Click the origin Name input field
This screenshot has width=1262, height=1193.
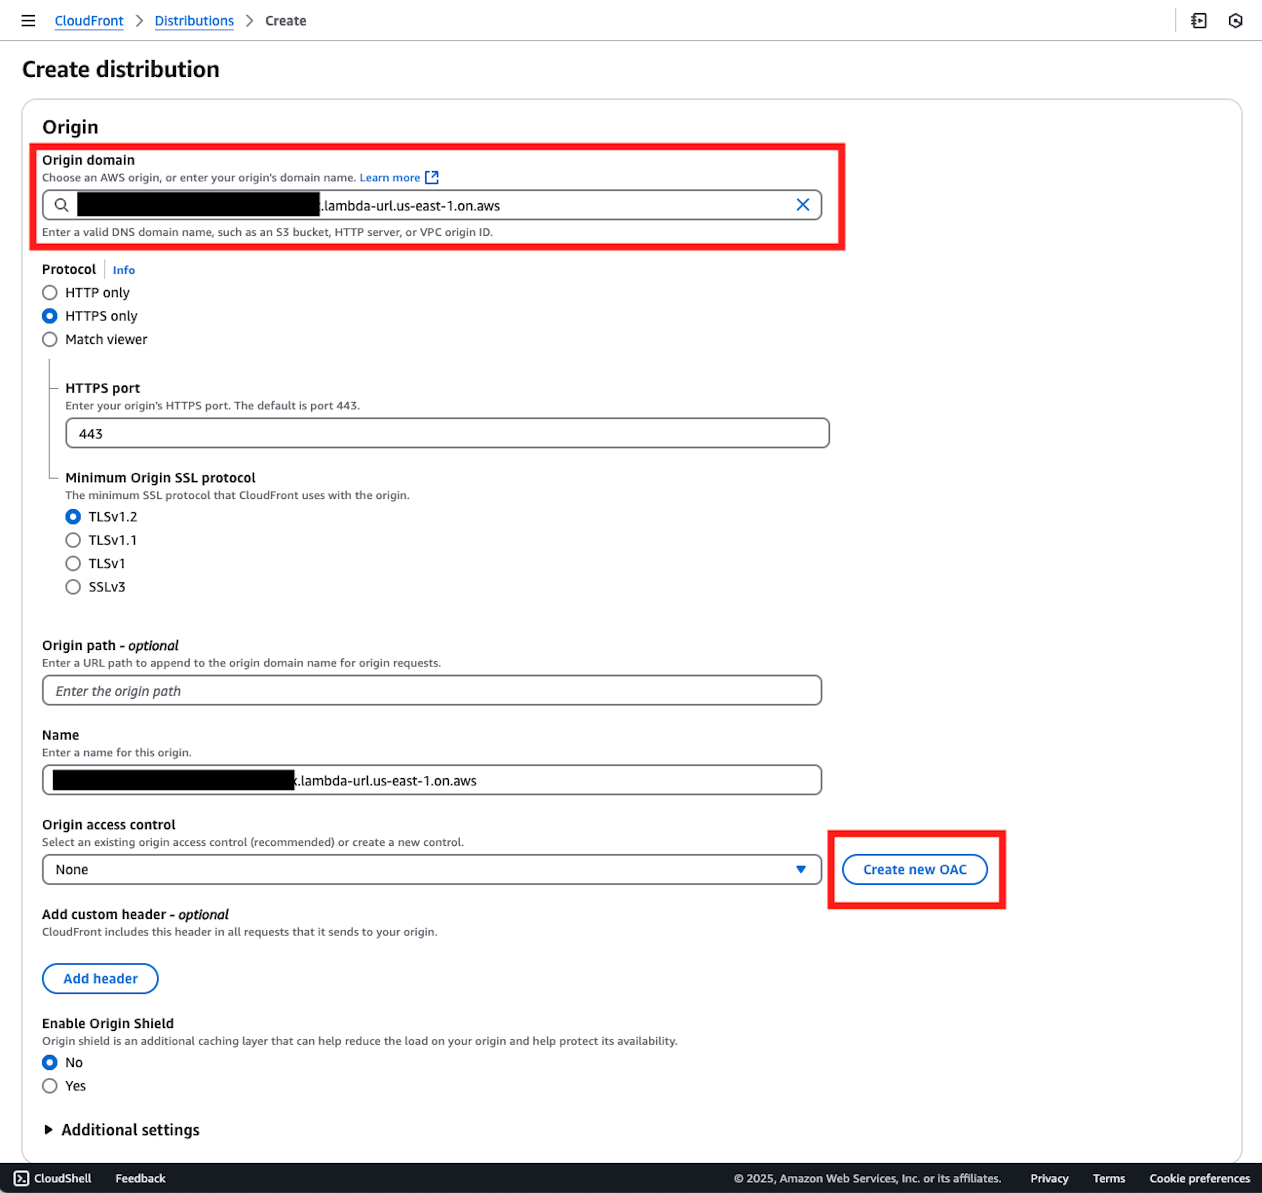point(432,780)
